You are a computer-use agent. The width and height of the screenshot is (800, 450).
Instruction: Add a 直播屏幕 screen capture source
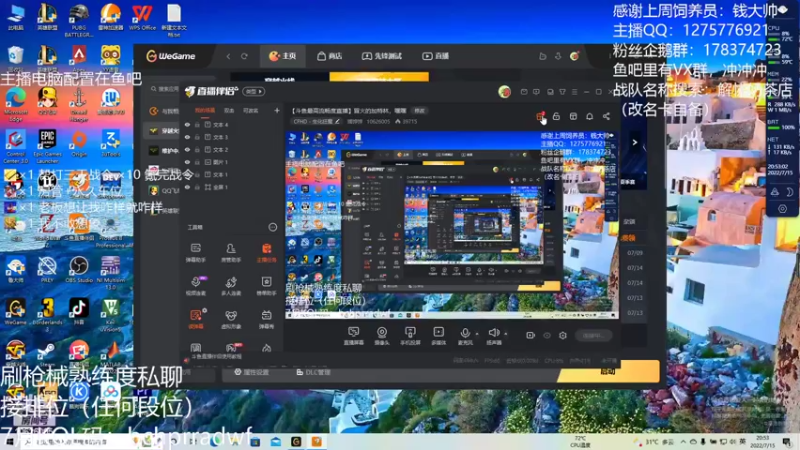pyautogui.click(x=353, y=336)
